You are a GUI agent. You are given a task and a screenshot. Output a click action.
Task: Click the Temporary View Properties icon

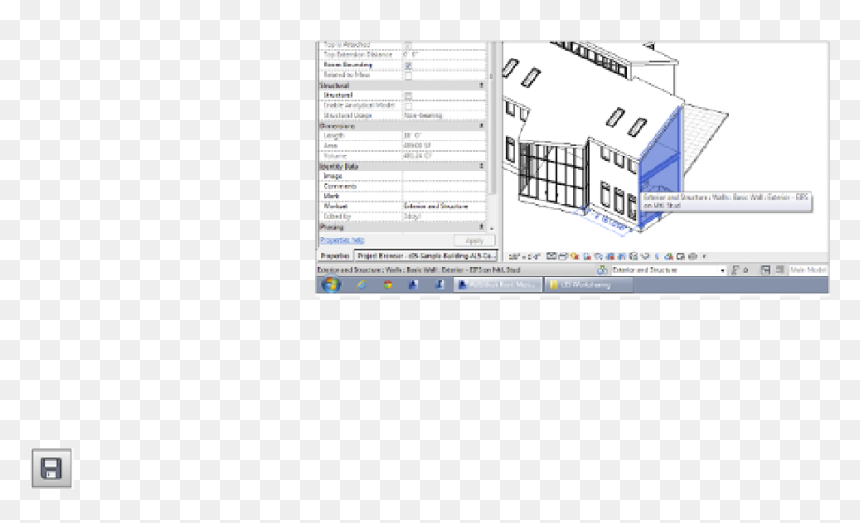[x=681, y=257]
